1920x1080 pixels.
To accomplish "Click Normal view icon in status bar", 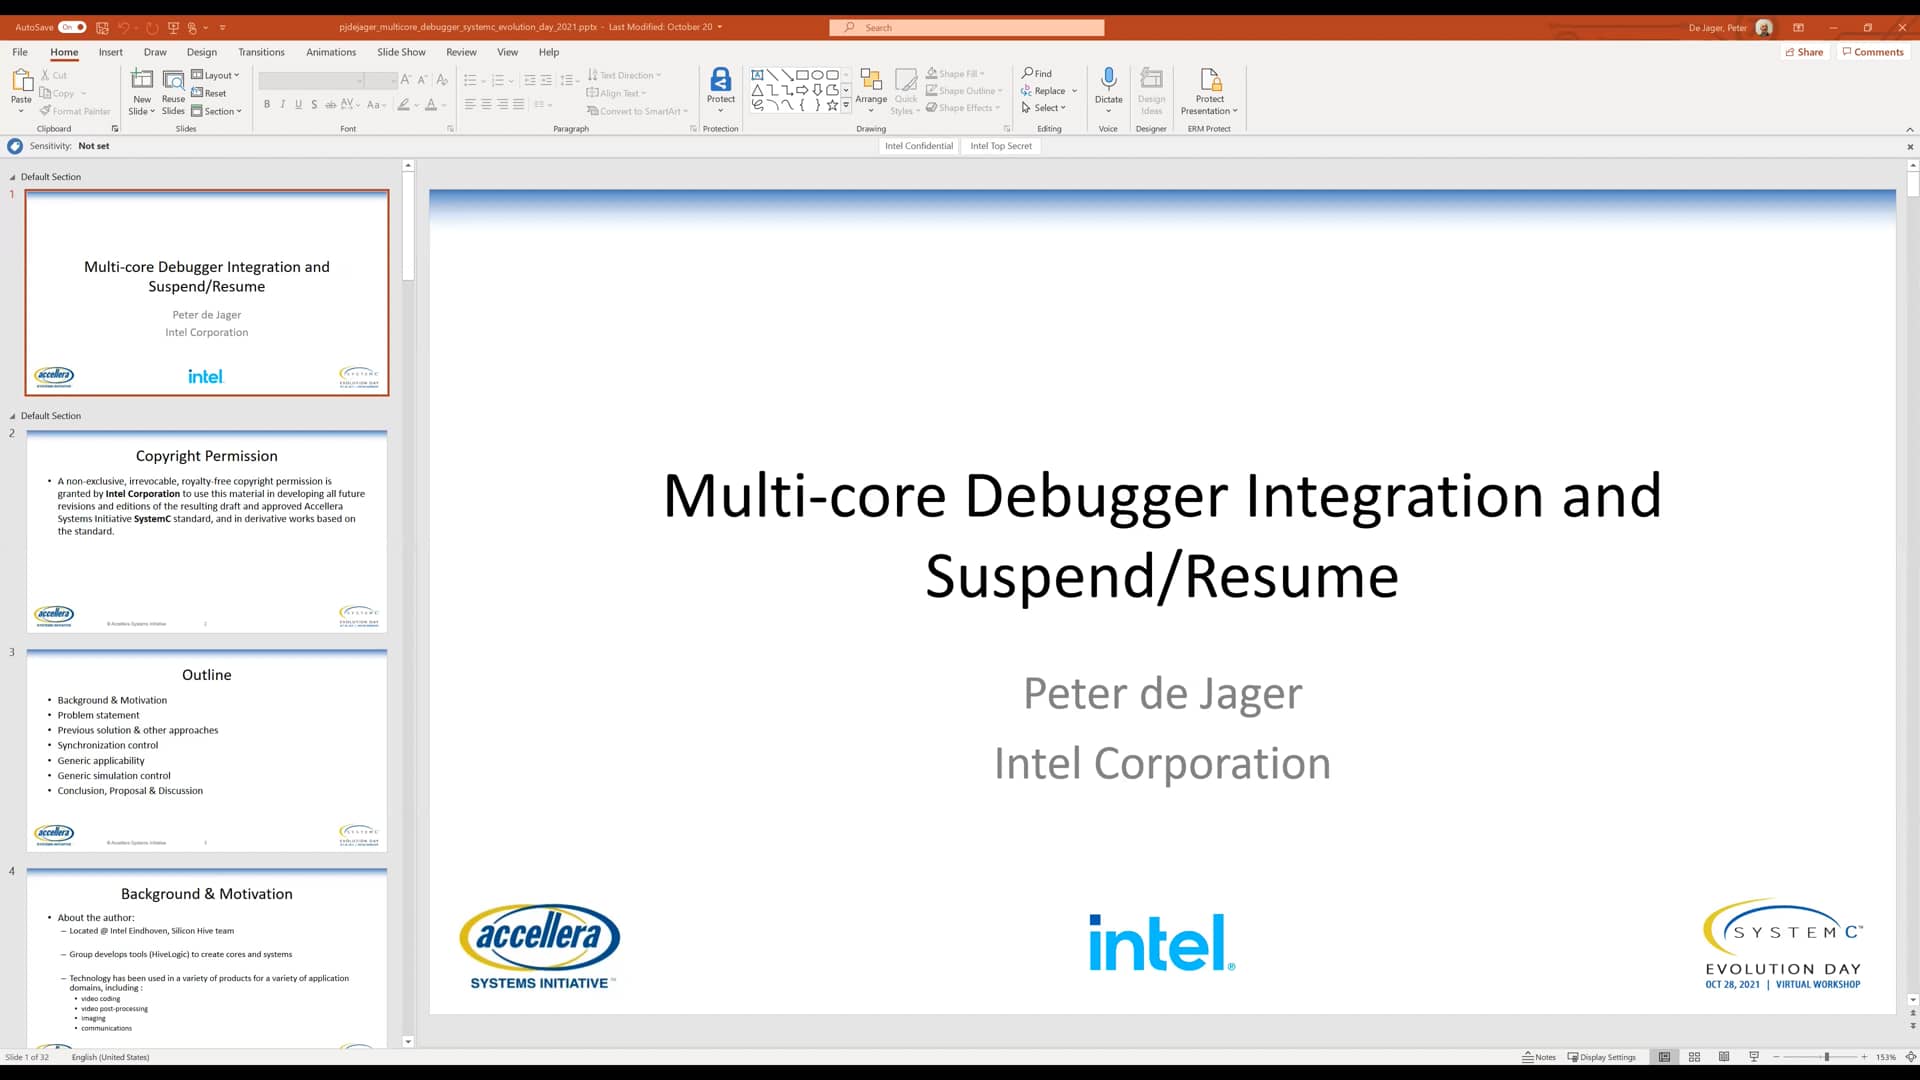I will tap(1664, 1057).
